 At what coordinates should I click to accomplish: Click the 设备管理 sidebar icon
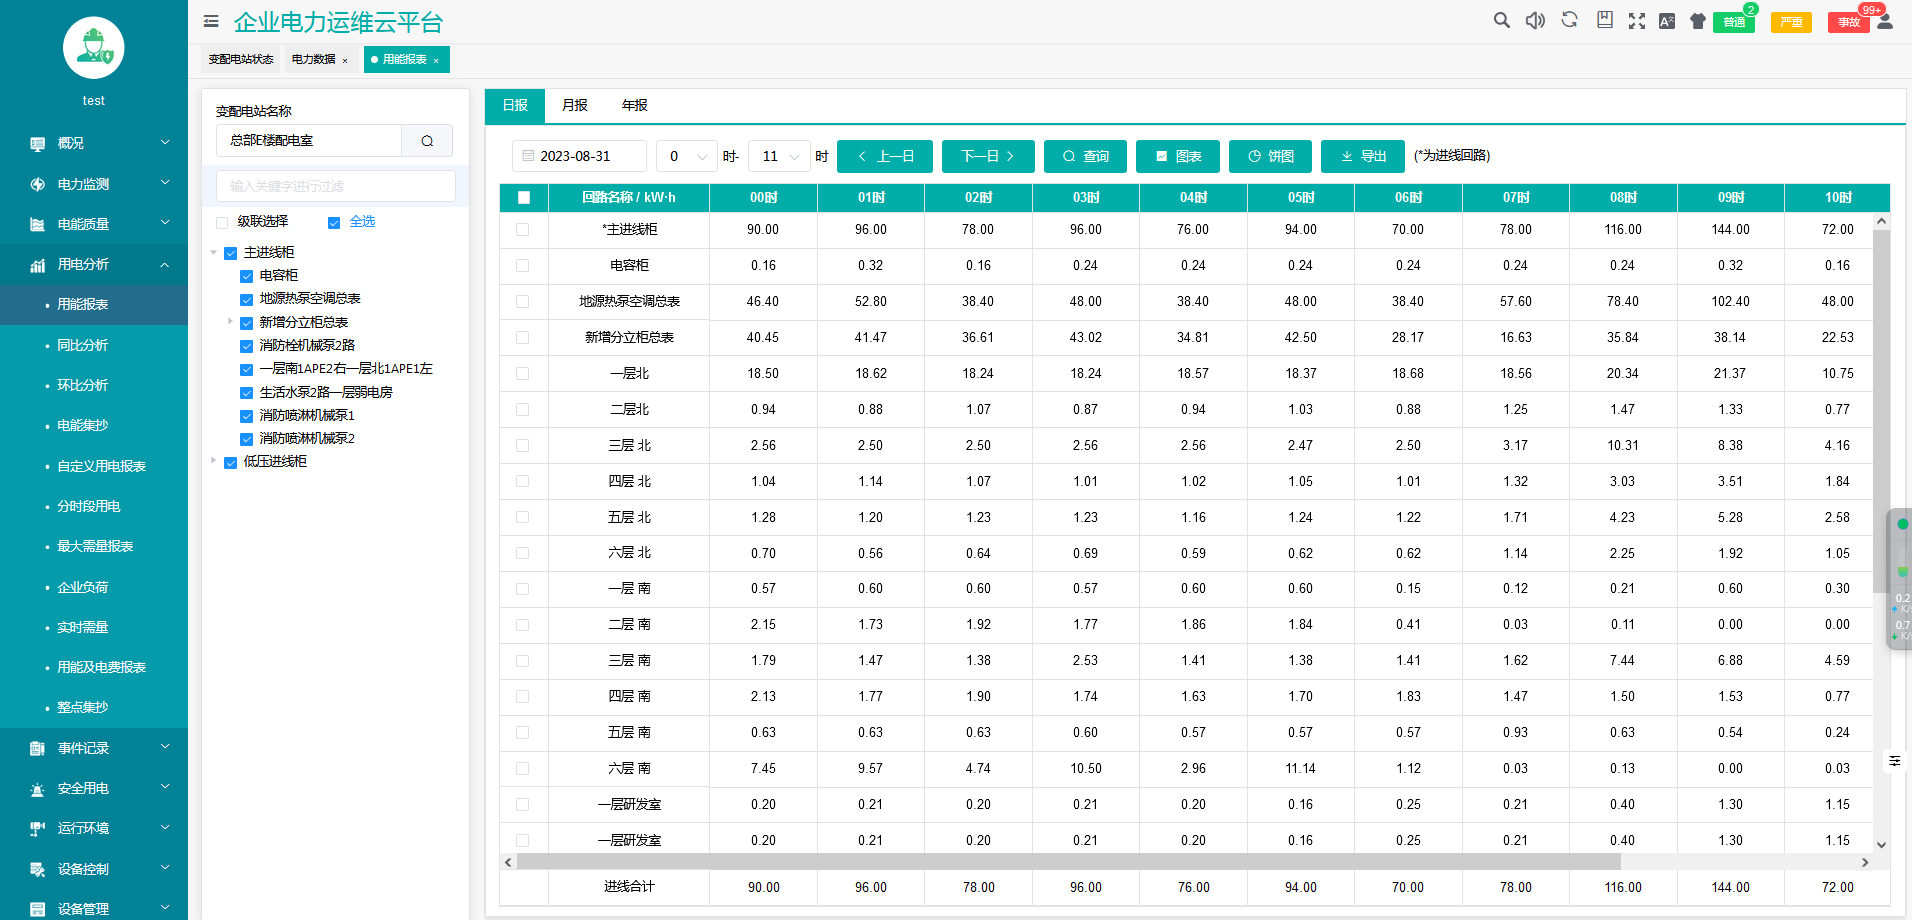(x=37, y=909)
